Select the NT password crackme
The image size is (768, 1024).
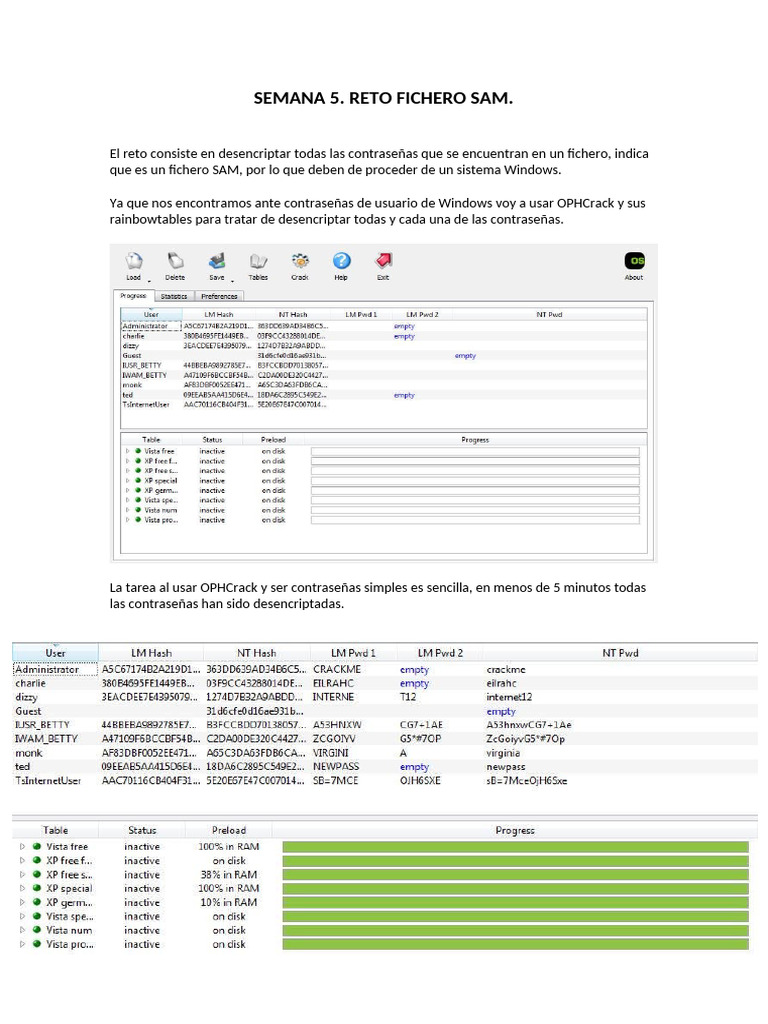(506, 669)
